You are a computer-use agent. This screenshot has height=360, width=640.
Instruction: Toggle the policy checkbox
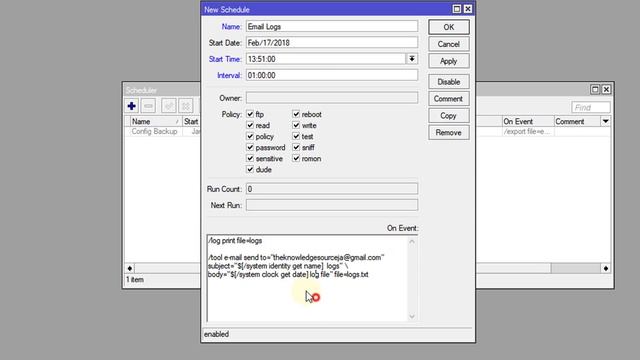[x=250, y=136]
